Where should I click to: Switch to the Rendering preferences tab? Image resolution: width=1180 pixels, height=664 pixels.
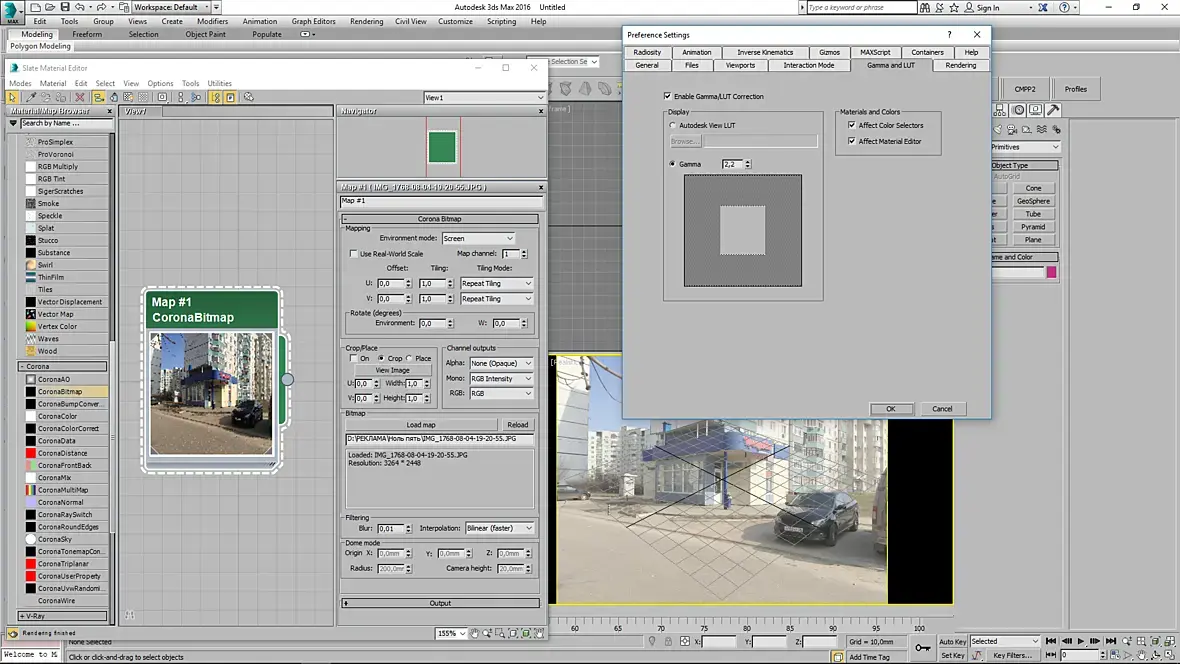tap(960, 65)
